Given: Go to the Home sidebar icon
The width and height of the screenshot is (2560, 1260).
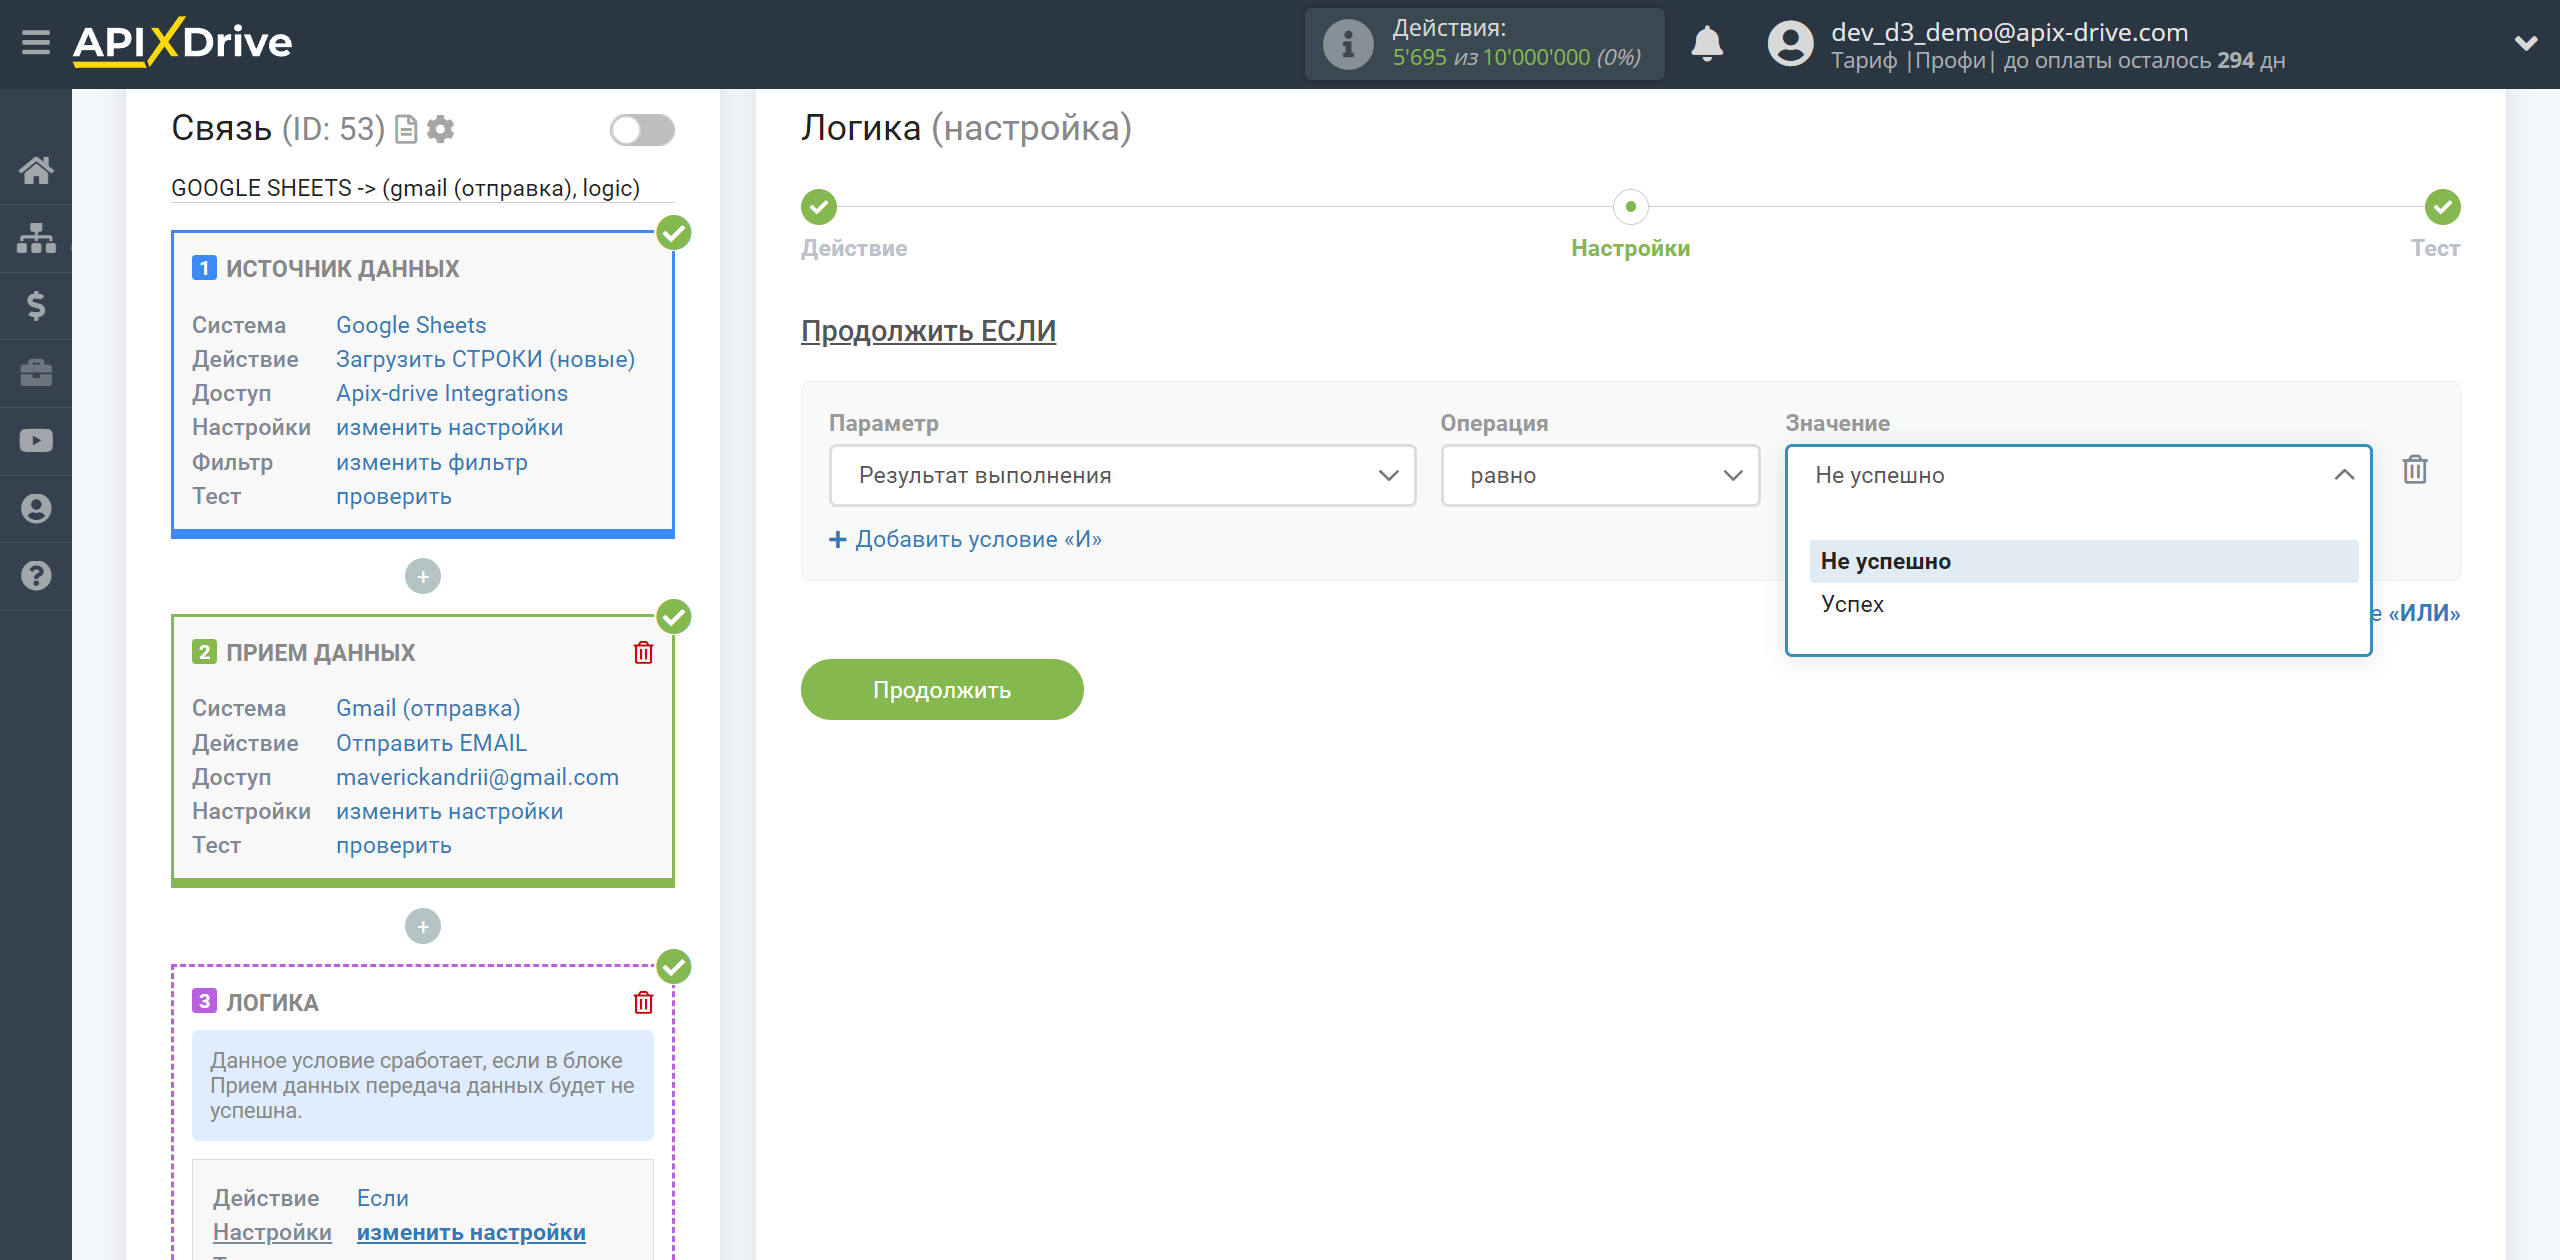Looking at the screenshot, I should (x=36, y=171).
